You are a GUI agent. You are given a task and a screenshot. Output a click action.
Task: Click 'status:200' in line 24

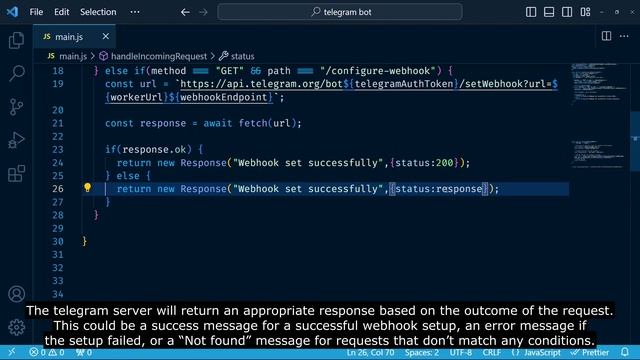pyautogui.click(x=424, y=163)
